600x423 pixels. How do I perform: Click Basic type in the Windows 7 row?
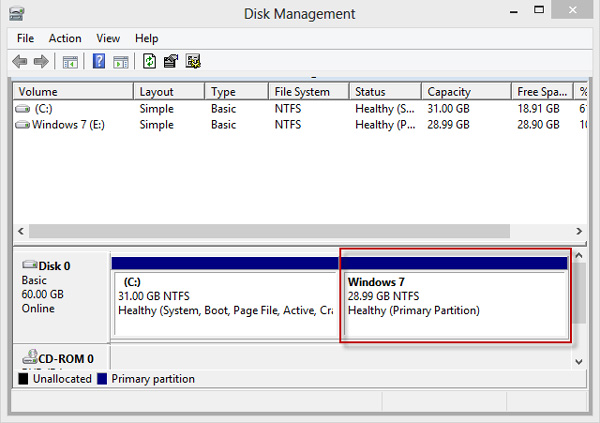[223, 125]
